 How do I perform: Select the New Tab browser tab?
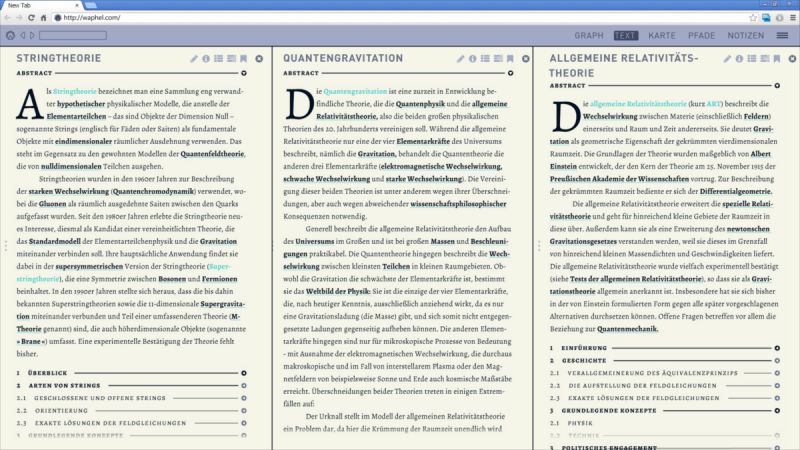coord(43,5)
